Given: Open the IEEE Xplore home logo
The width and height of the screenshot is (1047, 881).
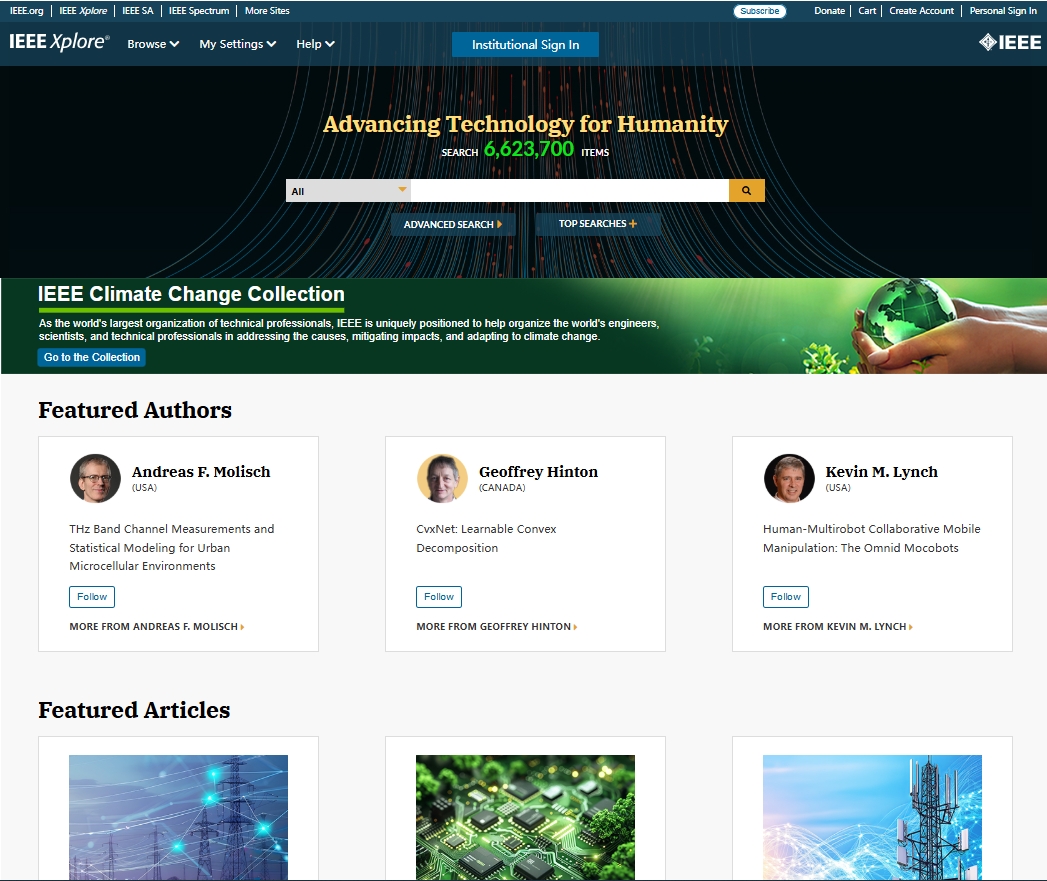Looking at the screenshot, I should [x=59, y=42].
